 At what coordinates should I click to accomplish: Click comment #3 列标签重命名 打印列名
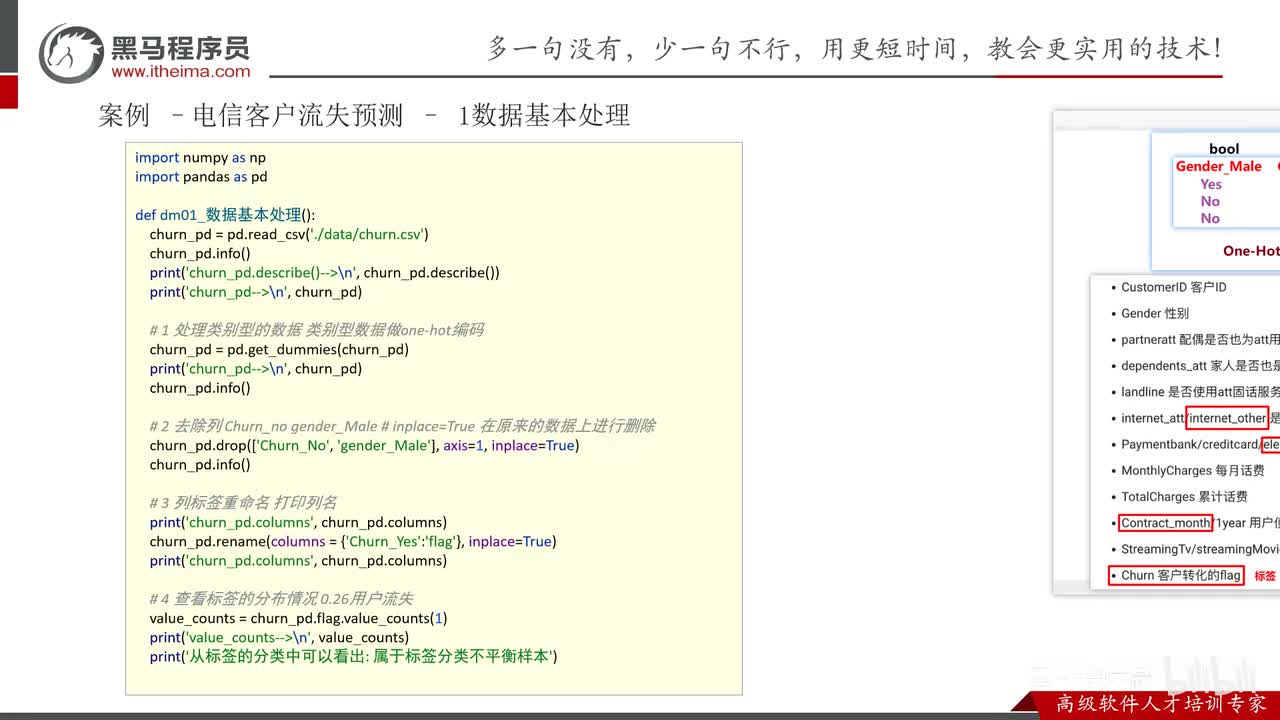point(243,503)
